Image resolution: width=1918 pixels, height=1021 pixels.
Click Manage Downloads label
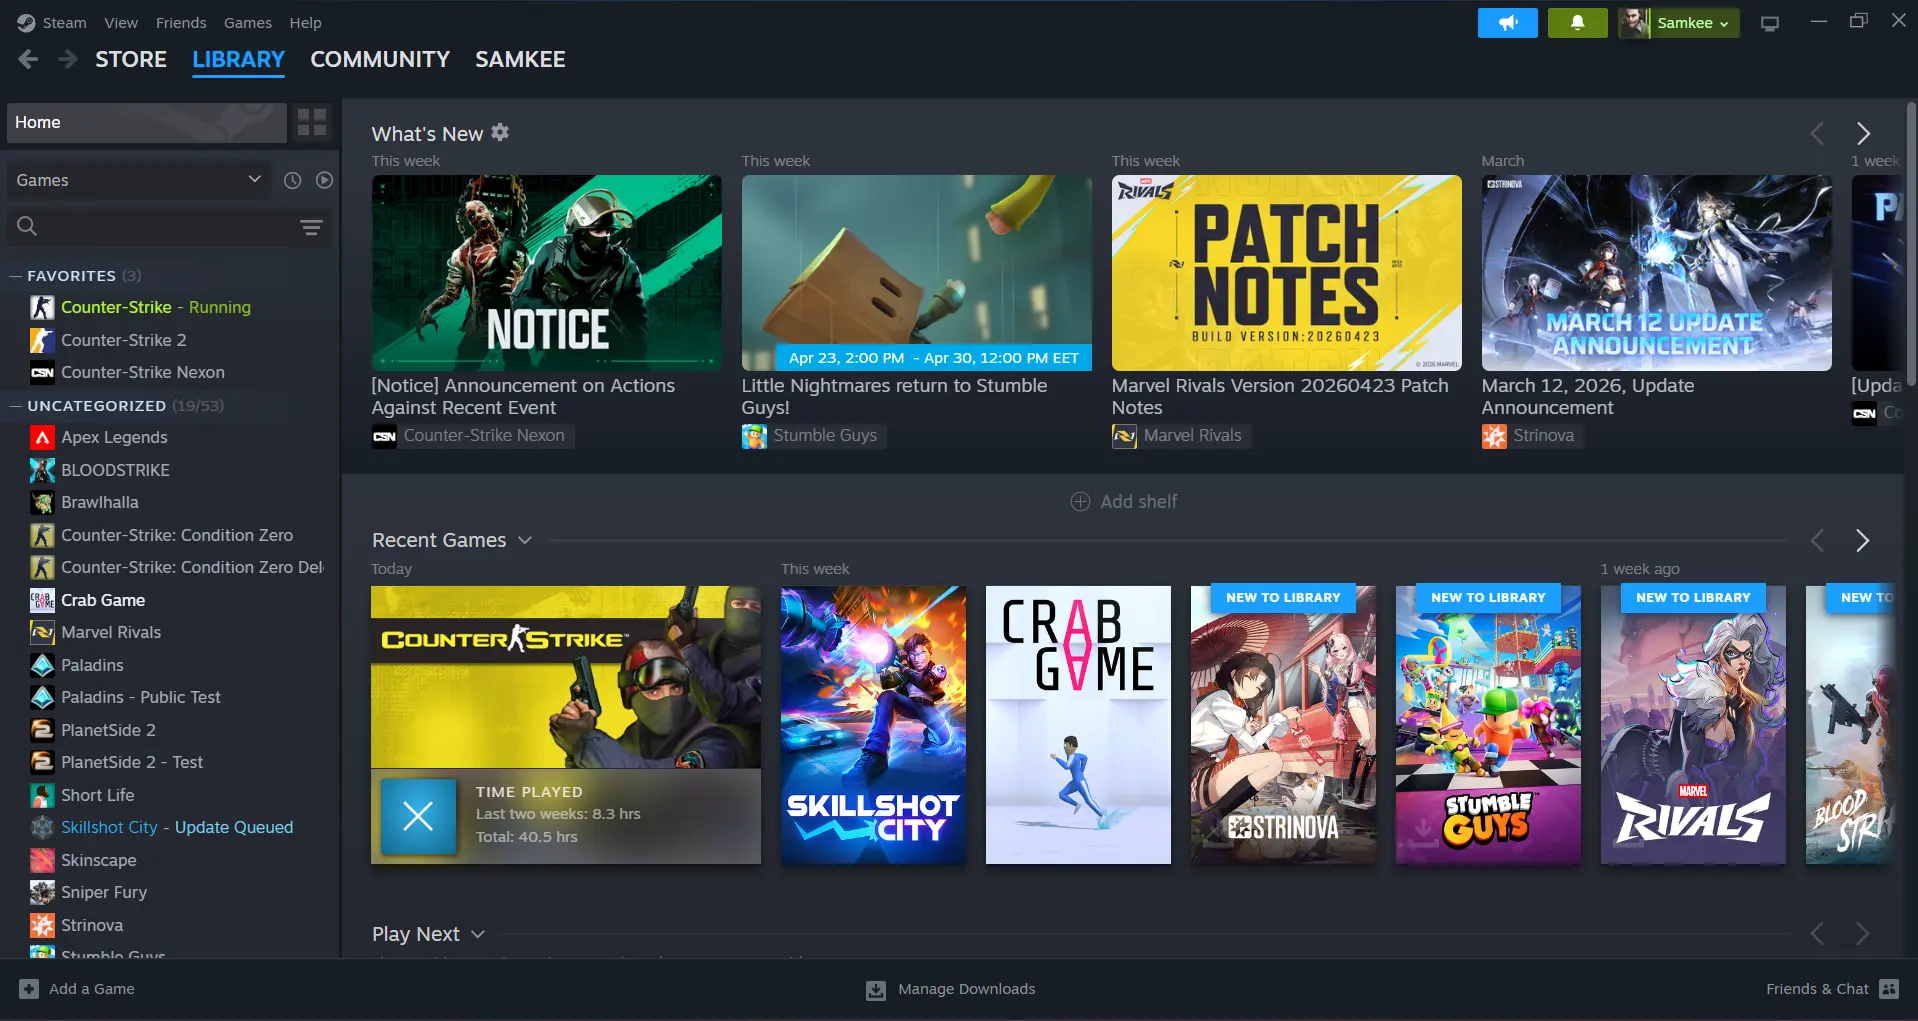[966, 989]
